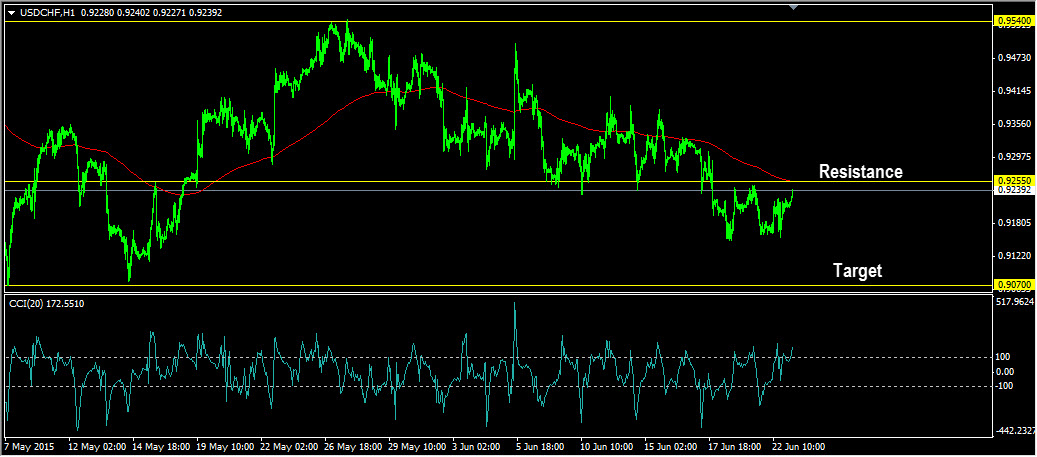Click the 0.94730 price scale value
The width and height of the screenshot is (1037, 457).
point(1017,58)
